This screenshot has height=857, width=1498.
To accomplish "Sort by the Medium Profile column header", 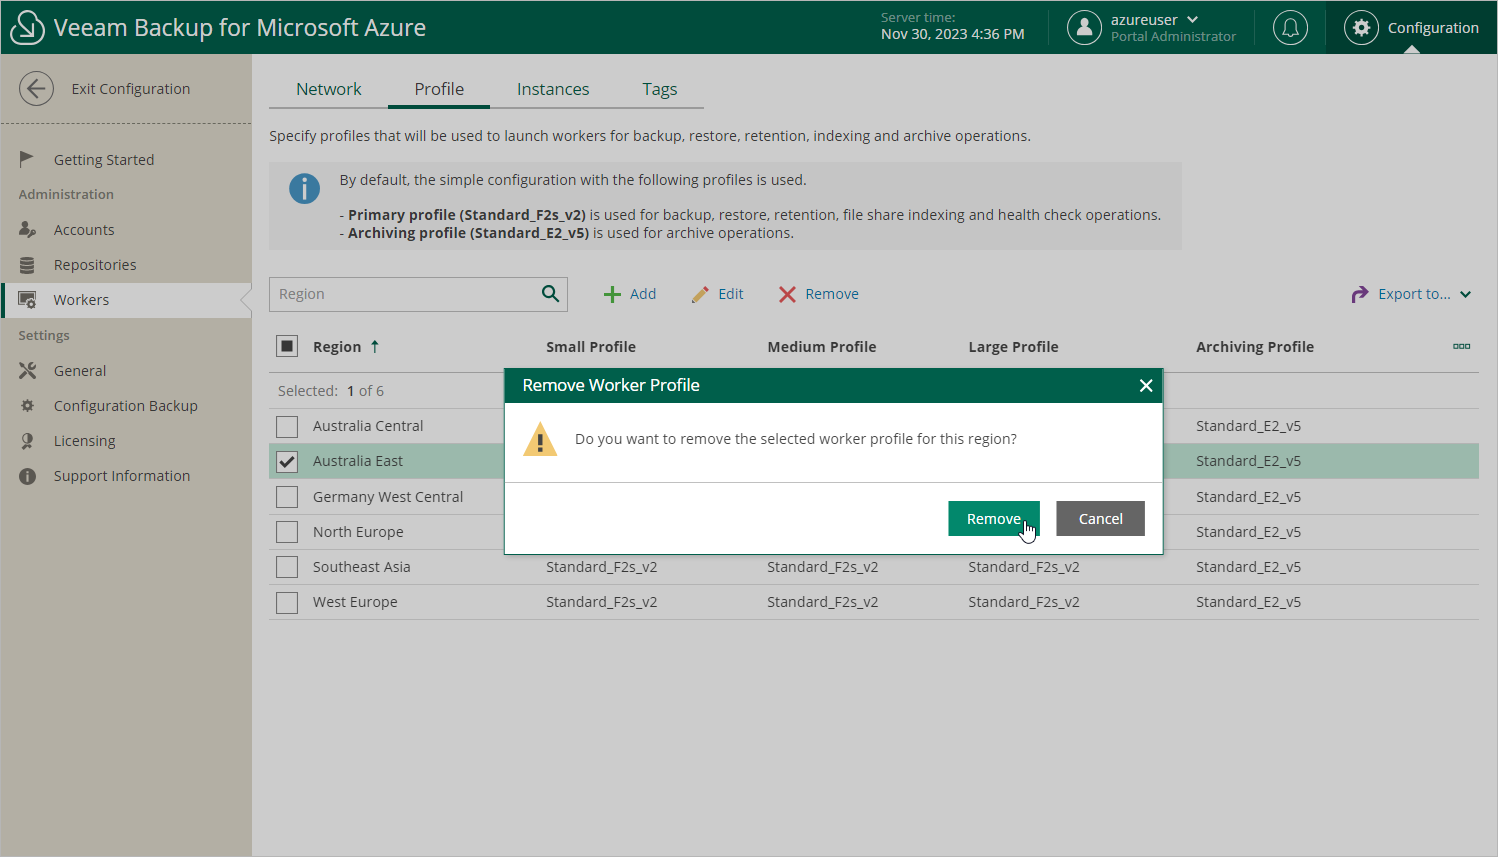I will pyautogui.click(x=822, y=347).
